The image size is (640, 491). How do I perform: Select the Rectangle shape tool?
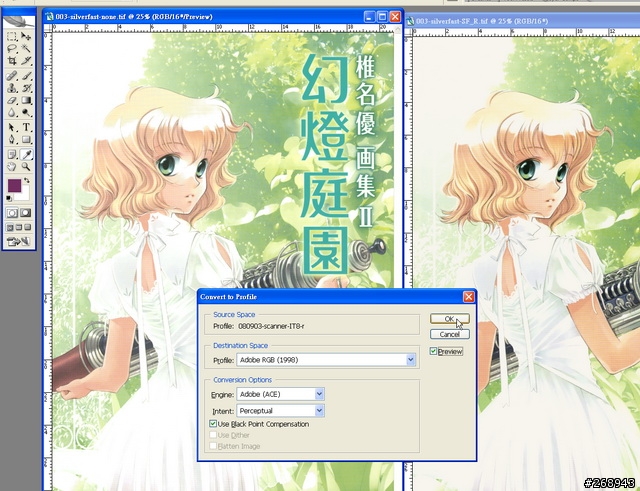click(26, 140)
